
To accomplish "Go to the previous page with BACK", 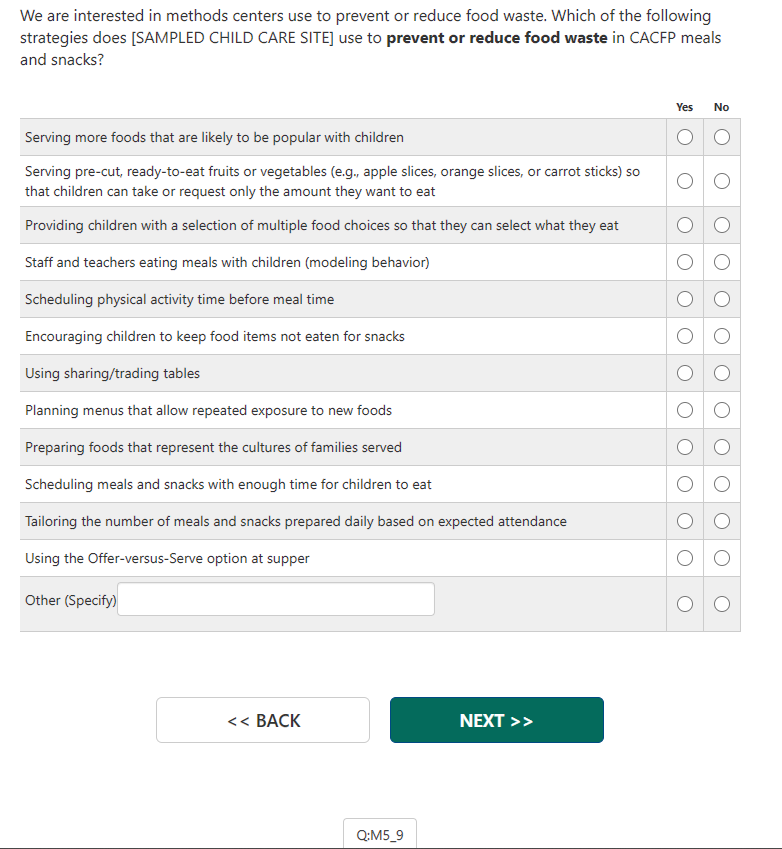I will (263, 720).
